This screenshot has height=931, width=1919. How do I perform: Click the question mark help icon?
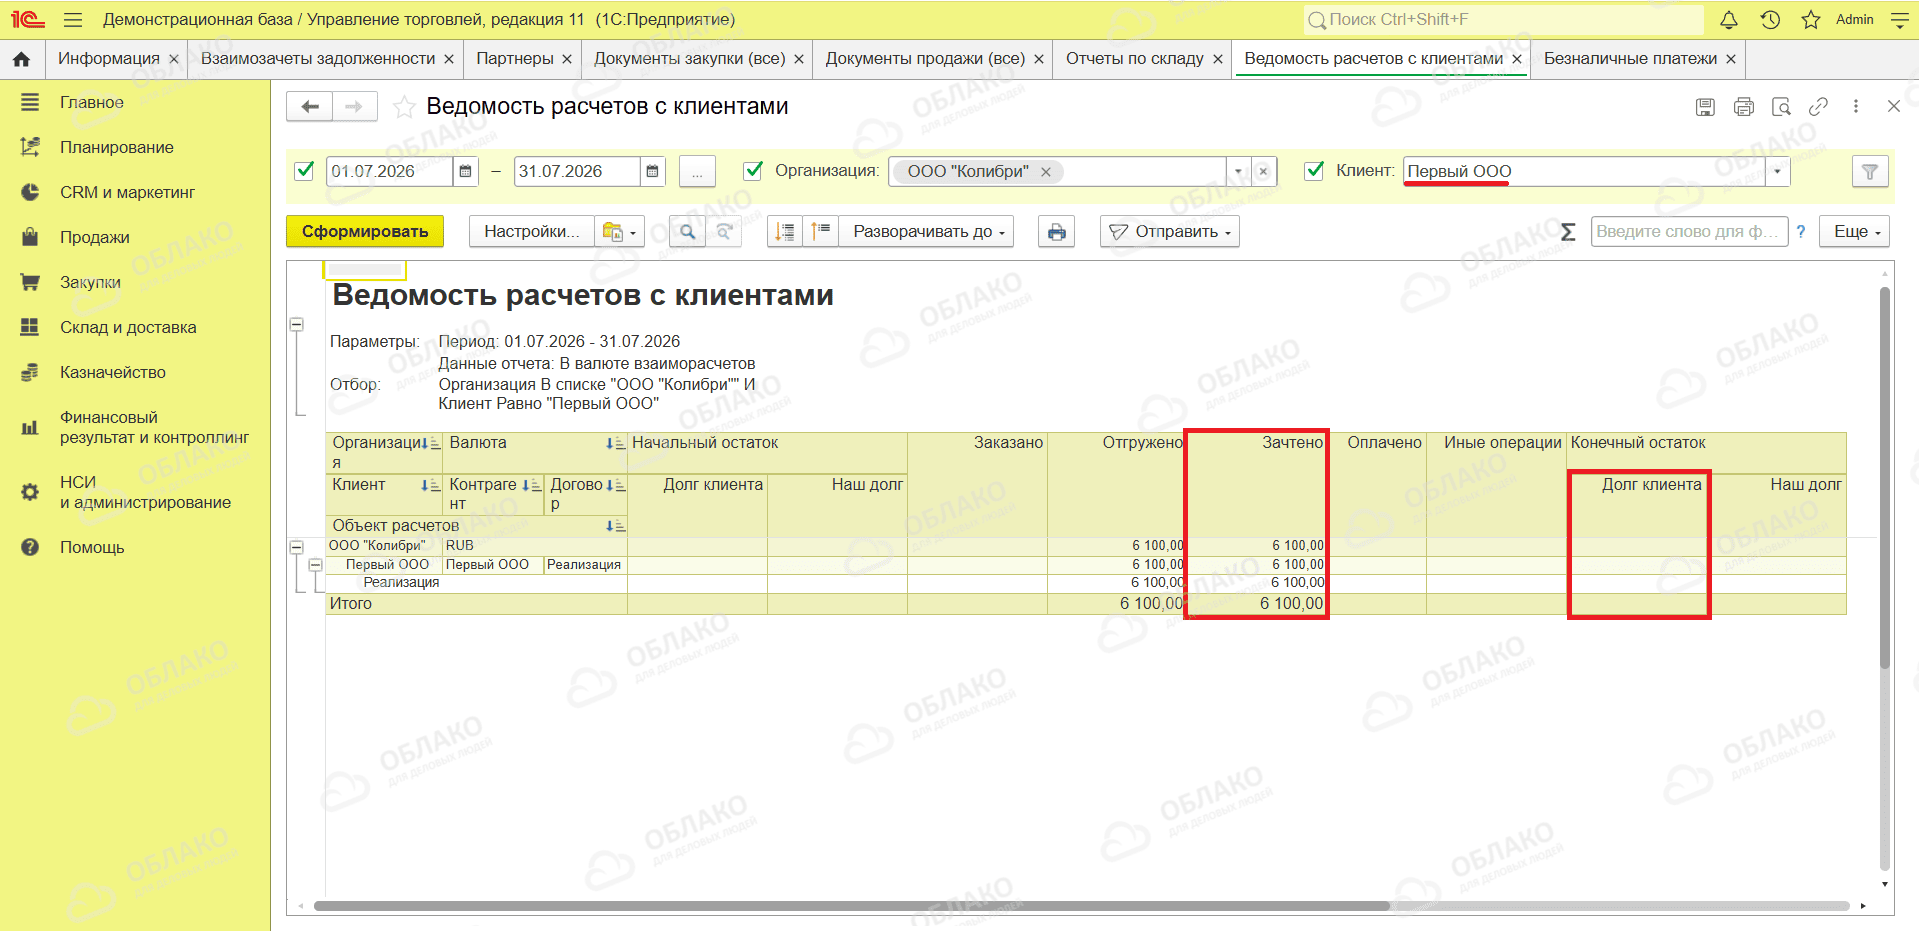pyautogui.click(x=1801, y=232)
